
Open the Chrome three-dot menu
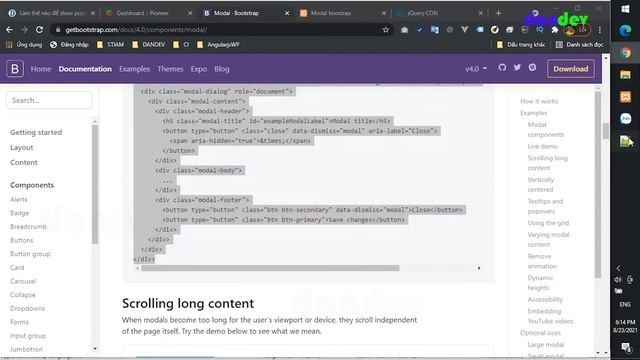pyautogui.click(x=600, y=30)
